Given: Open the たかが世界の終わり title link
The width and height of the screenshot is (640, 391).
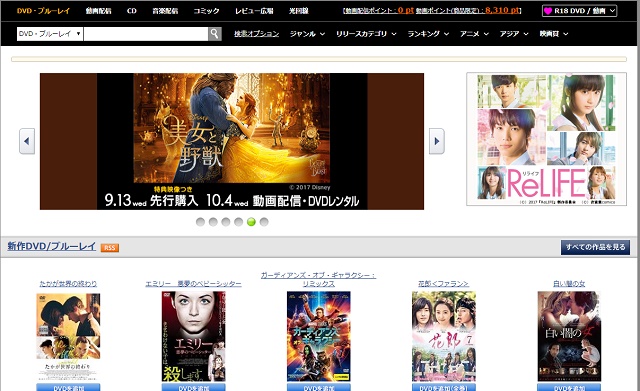Looking at the screenshot, I should [x=68, y=283].
